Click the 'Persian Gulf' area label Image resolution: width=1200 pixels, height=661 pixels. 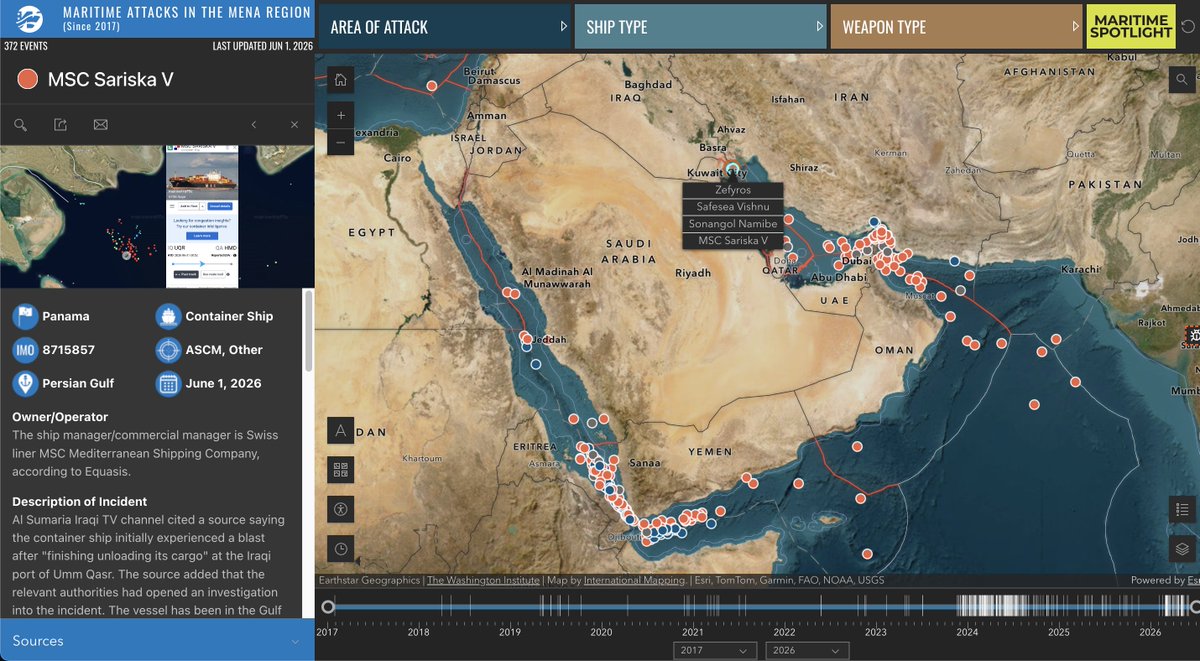point(78,383)
